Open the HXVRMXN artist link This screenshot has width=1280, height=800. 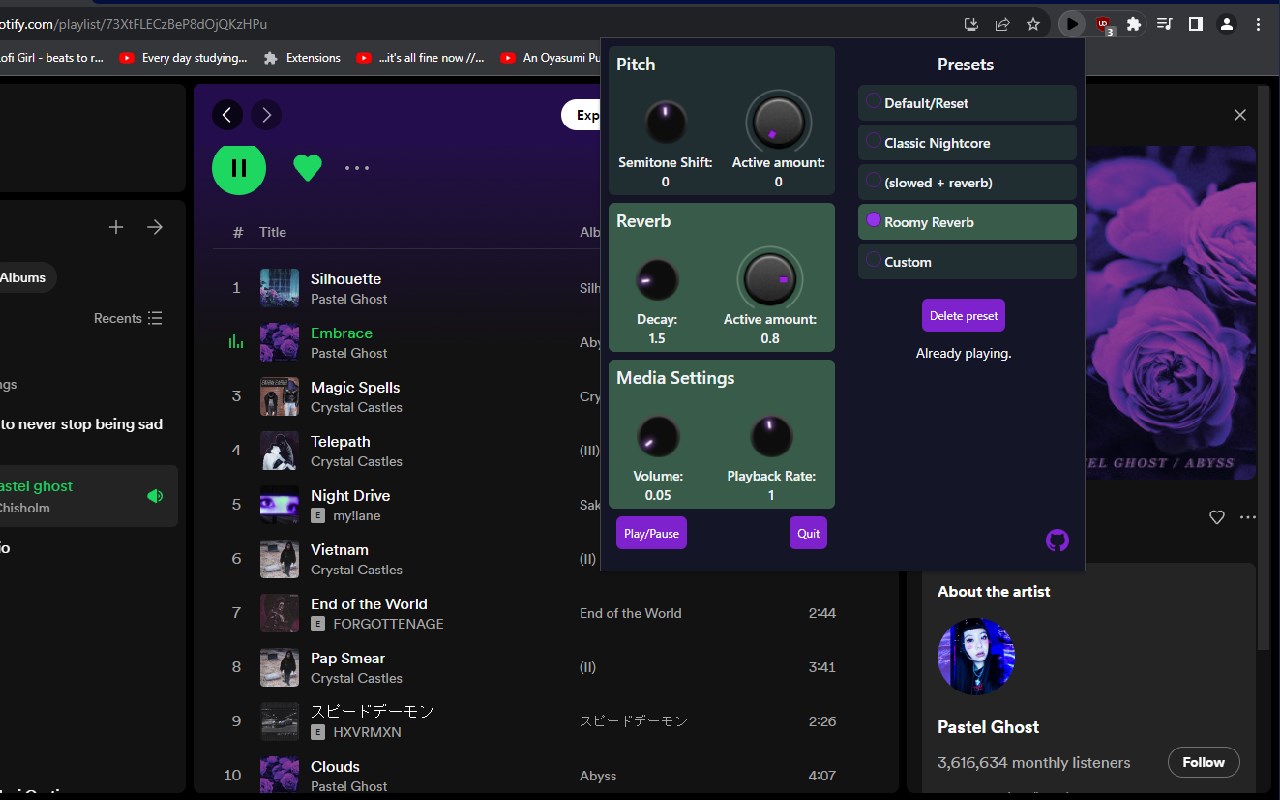pyautogui.click(x=367, y=732)
